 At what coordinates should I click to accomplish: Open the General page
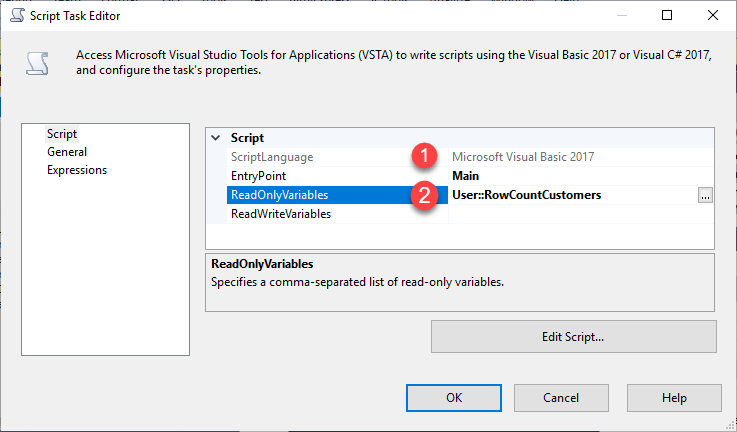[x=67, y=152]
